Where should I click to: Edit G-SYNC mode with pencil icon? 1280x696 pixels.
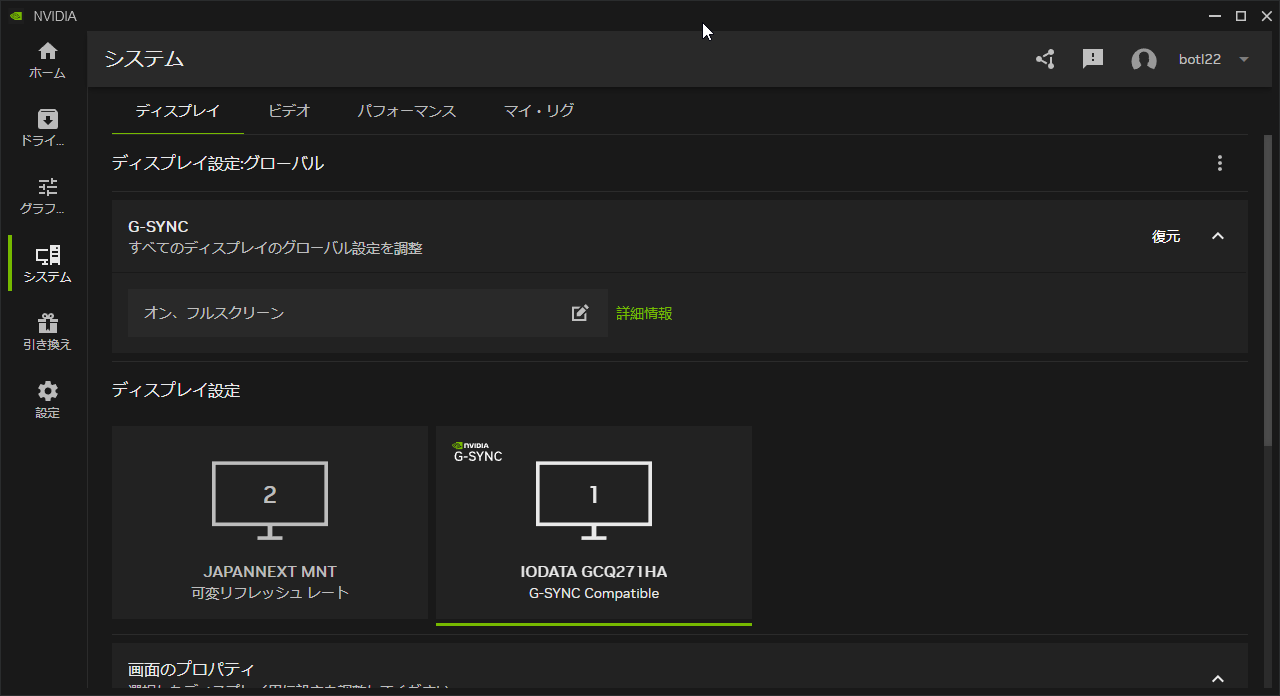click(x=580, y=313)
